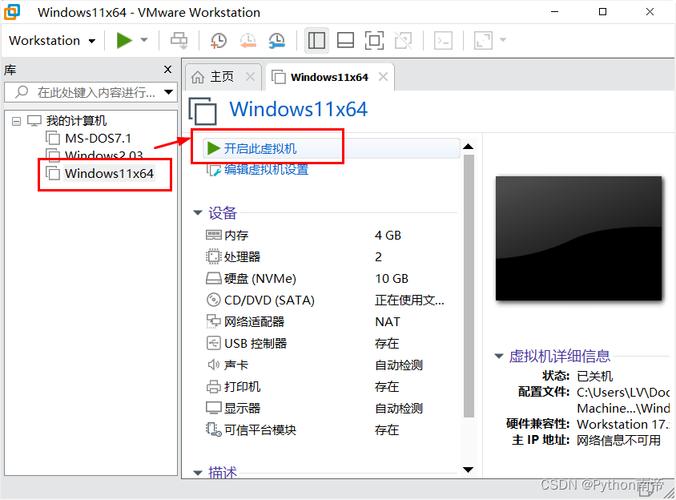Select the Windows2.03 virtual machine
Viewport: 676px width, 500px height.
pyautogui.click(x=104, y=154)
